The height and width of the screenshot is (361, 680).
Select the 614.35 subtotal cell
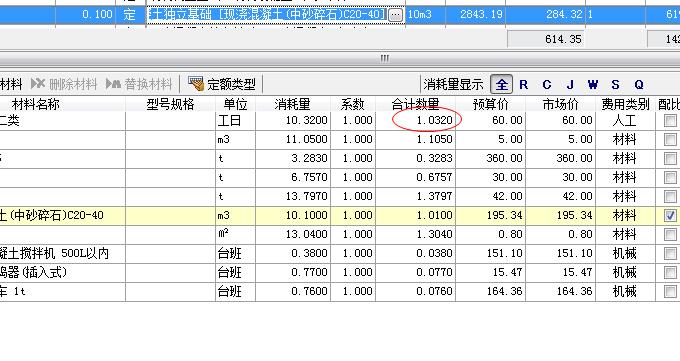[545, 39]
